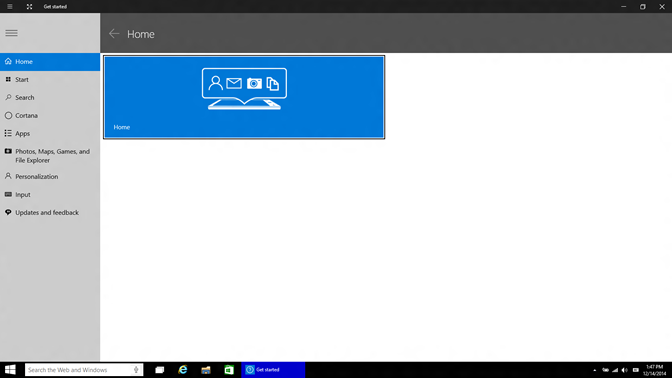The height and width of the screenshot is (378, 672).
Task: Open Updates and feedback section
Action: pyautogui.click(x=50, y=213)
